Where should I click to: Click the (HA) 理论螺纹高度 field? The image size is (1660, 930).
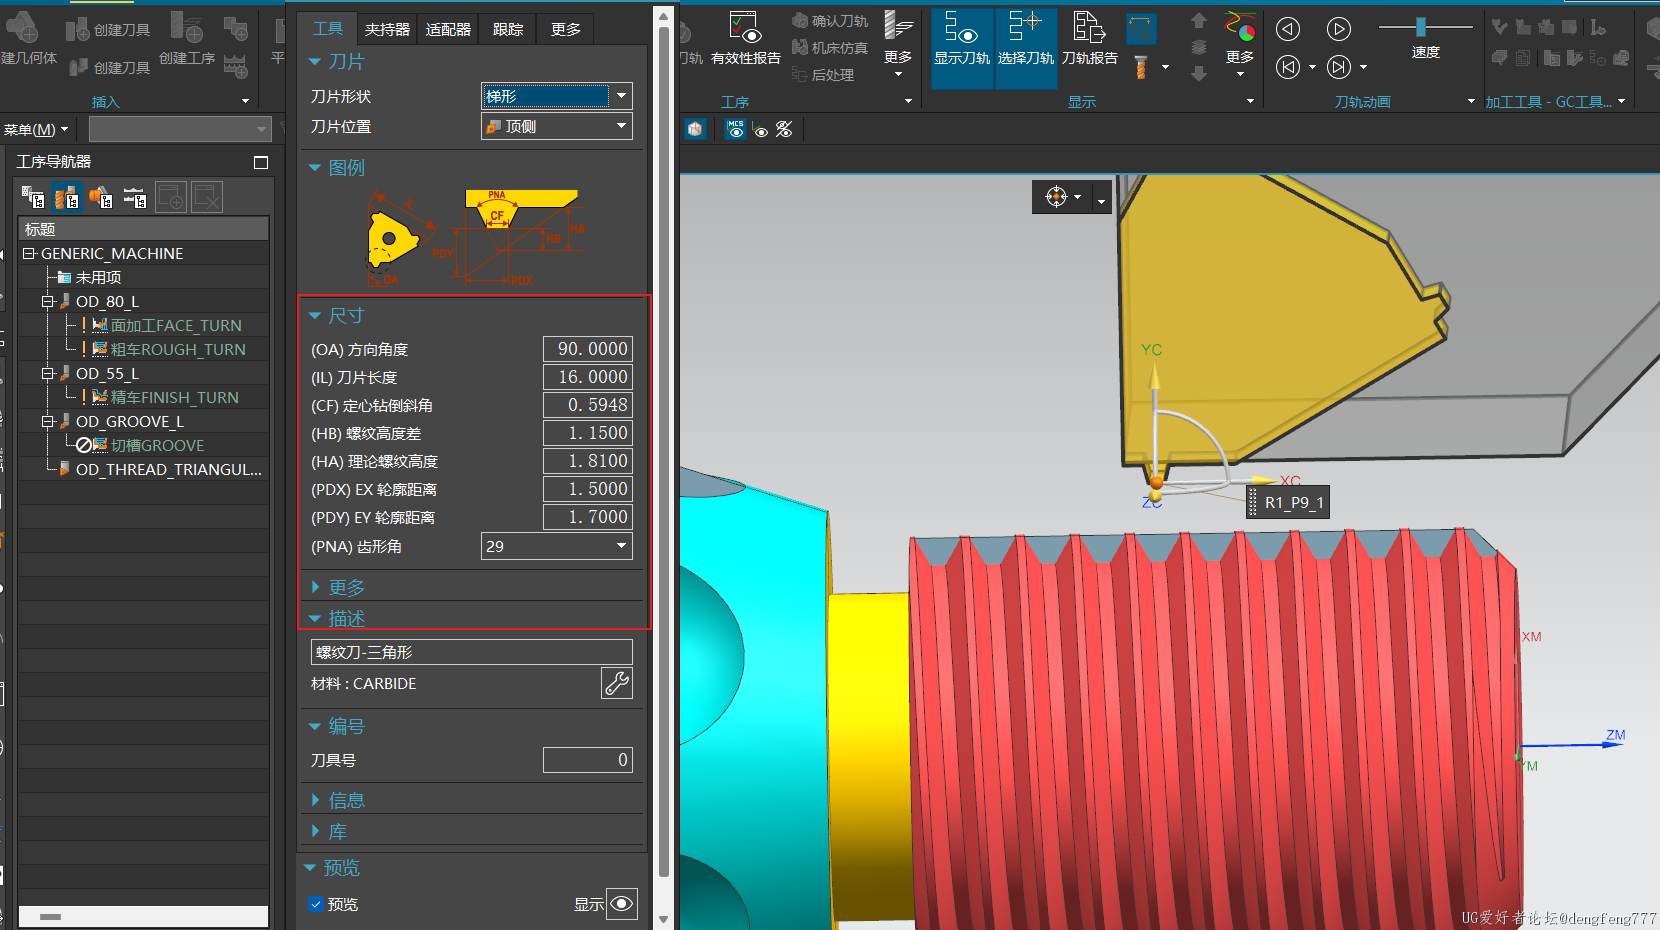(587, 460)
